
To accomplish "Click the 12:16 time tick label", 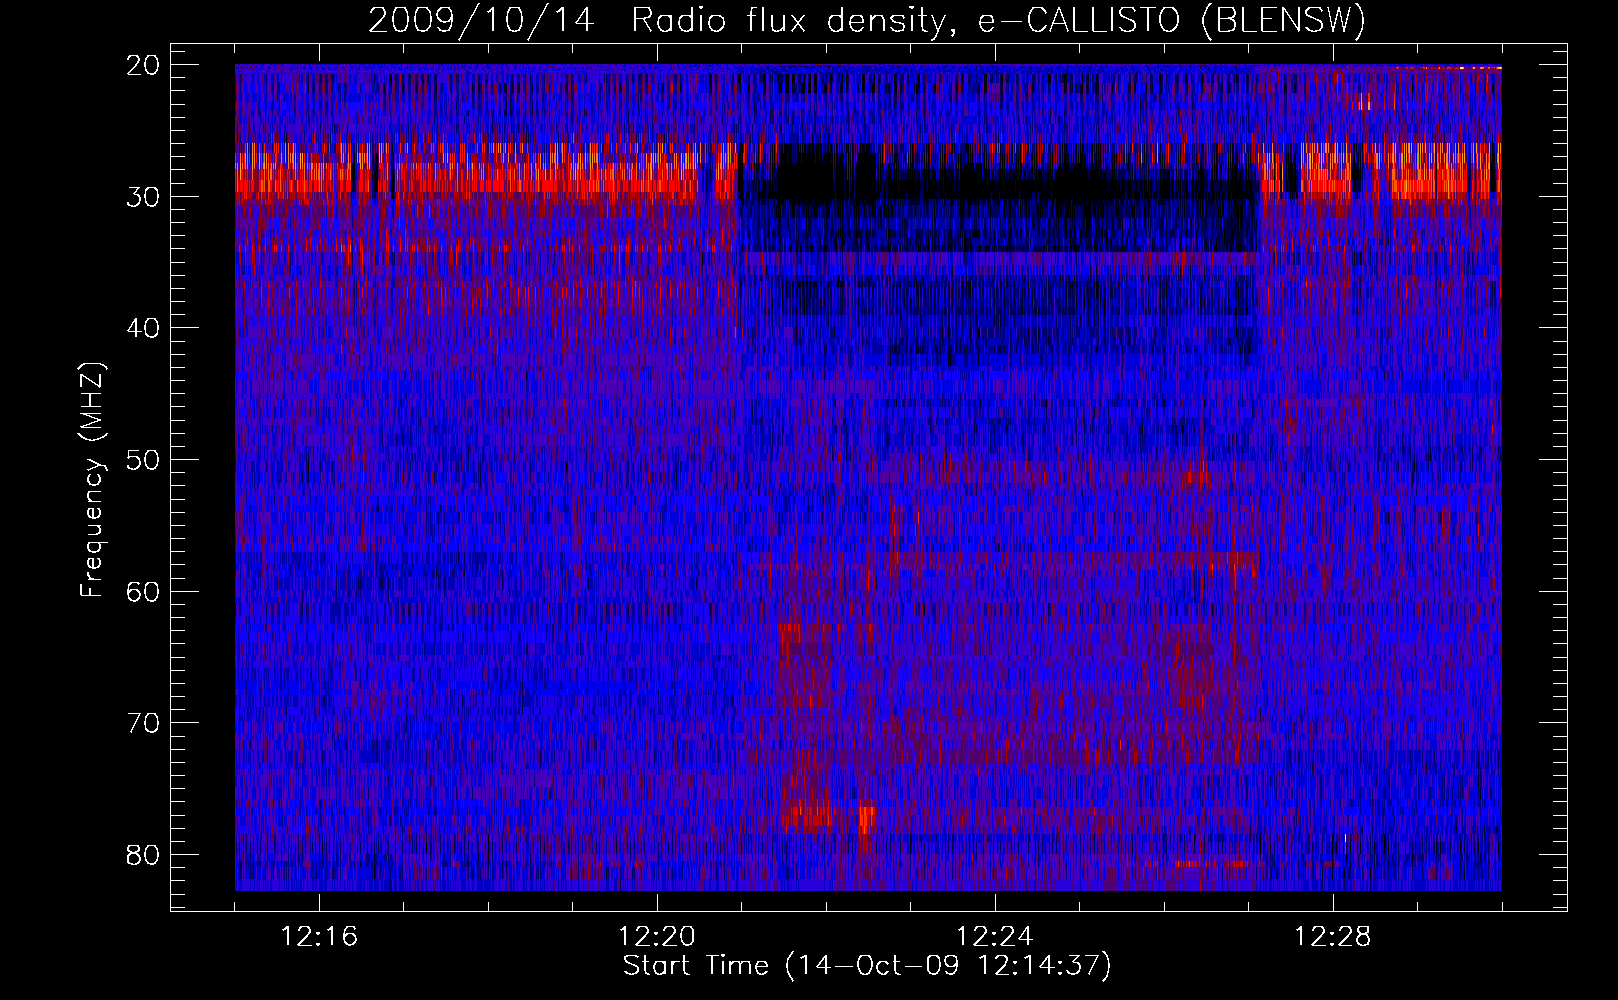I will (319, 937).
